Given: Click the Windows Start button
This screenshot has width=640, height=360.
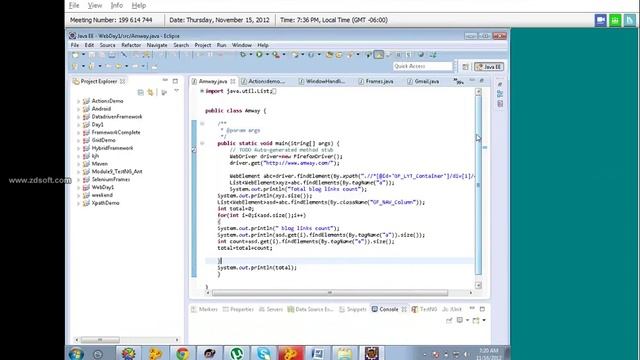Looking at the screenshot, I should tap(76, 353).
